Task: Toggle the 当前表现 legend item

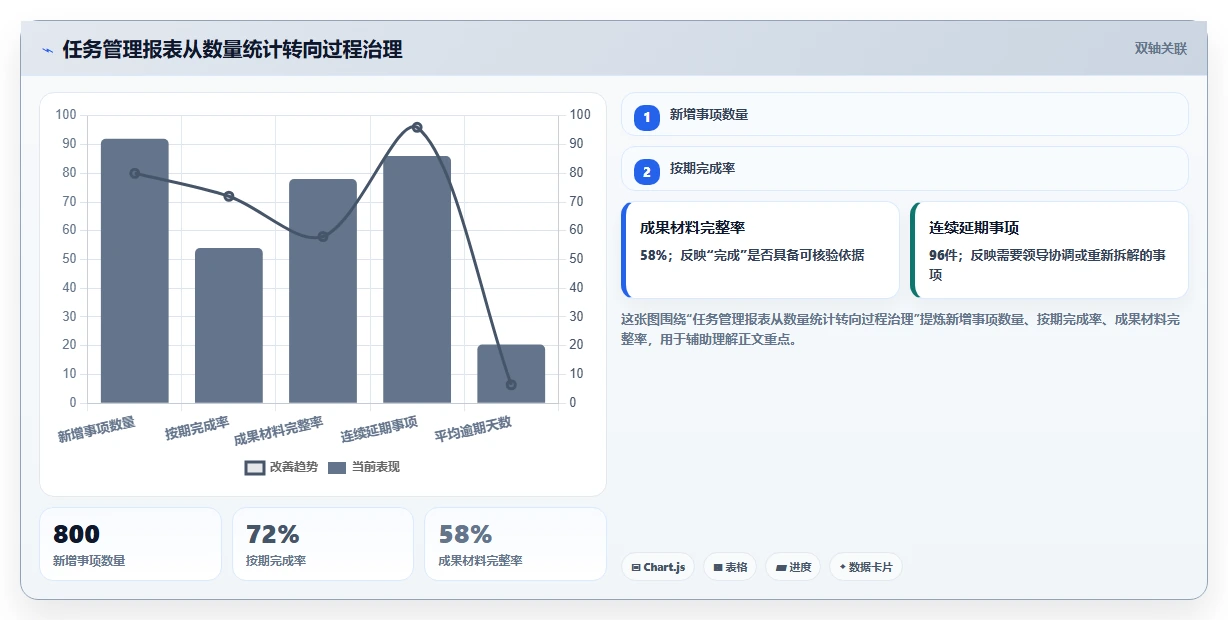Action: tap(364, 467)
